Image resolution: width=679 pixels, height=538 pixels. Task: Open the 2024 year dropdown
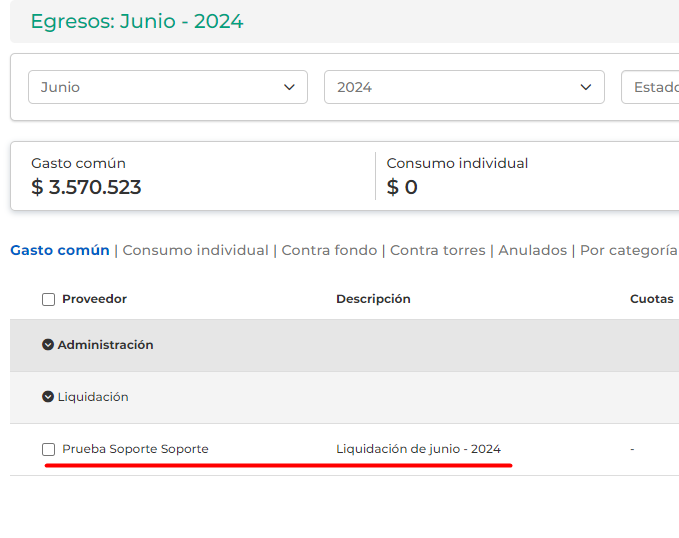464,87
